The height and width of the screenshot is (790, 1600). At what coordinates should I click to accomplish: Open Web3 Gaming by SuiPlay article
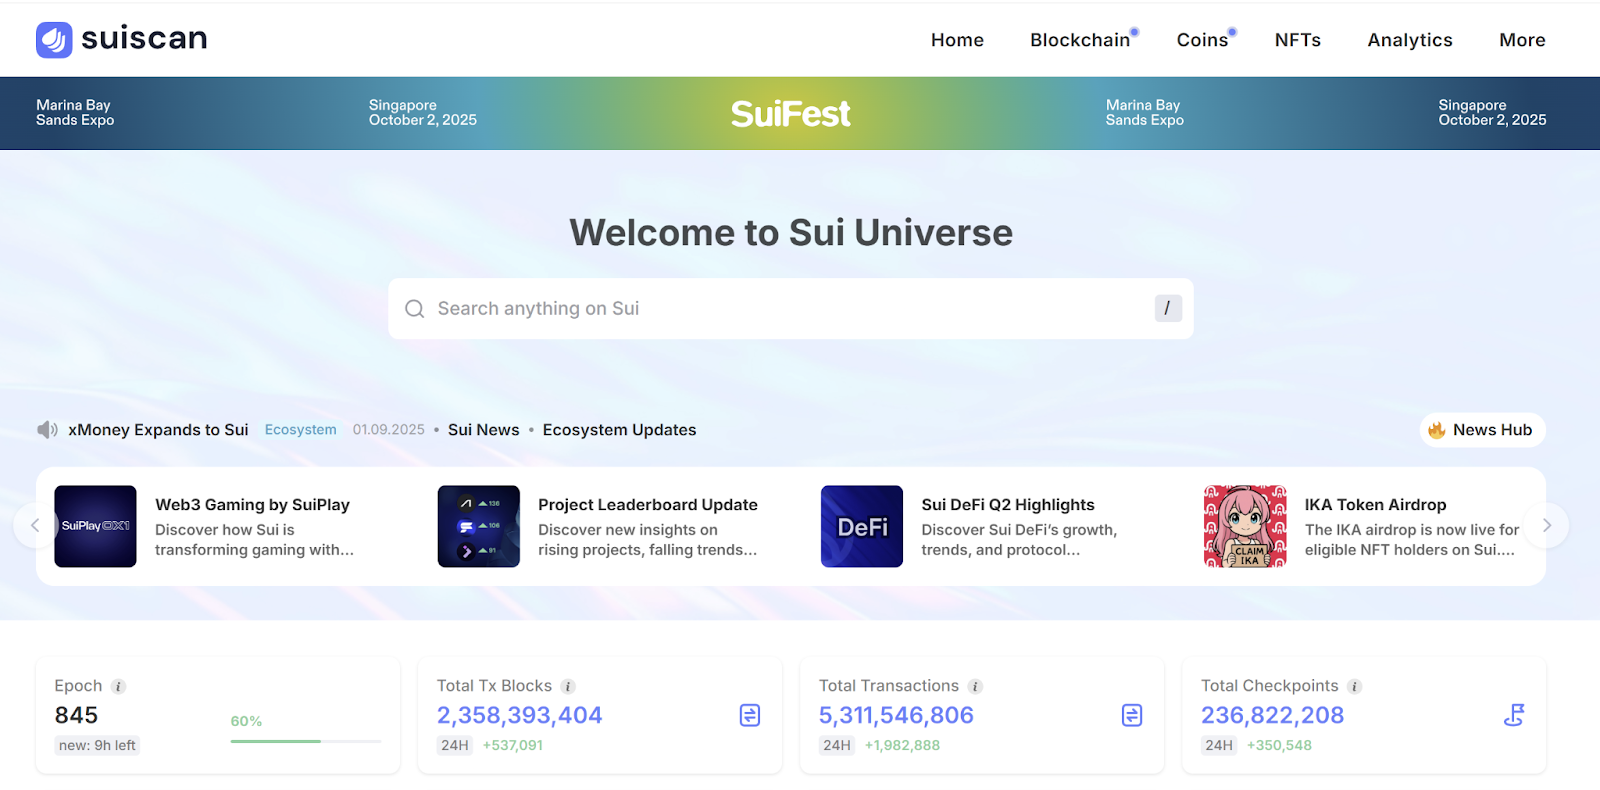(x=252, y=505)
